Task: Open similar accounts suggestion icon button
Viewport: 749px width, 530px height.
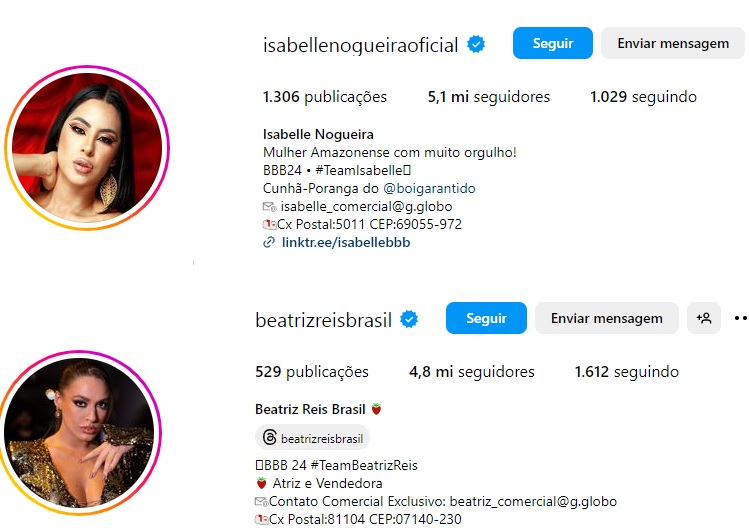Action: tap(704, 318)
